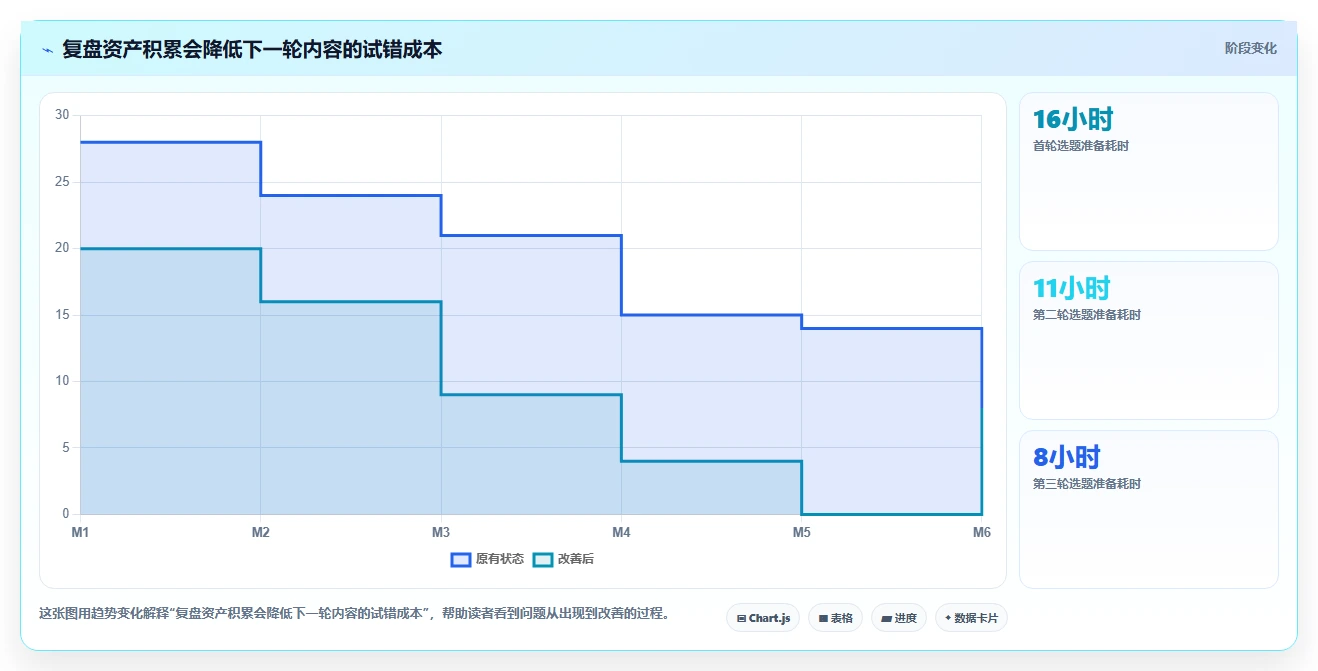Image resolution: width=1318 pixels, height=671 pixels.
Task: Click the icon in the 表格 tag
Action: pyautogui.click(x=823, y=619)
